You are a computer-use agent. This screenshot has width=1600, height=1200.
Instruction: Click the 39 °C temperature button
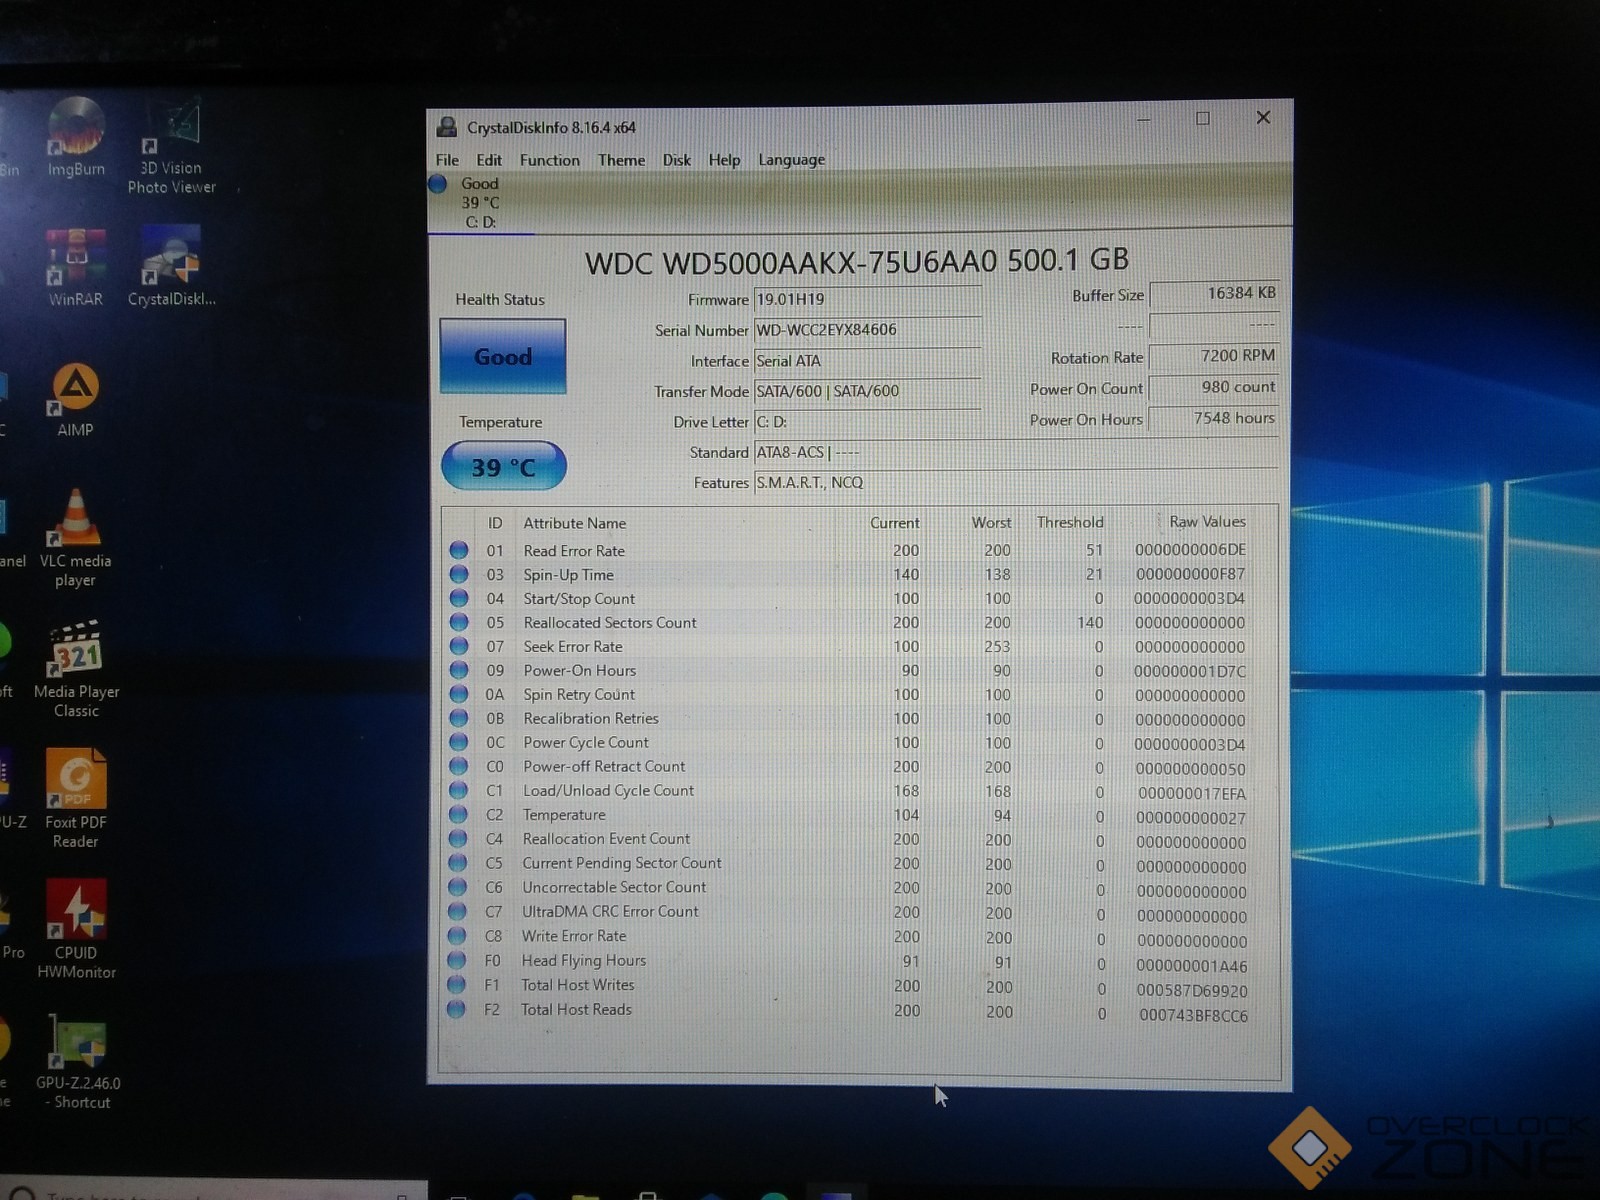pyautogui.click(x=503, y=467)
